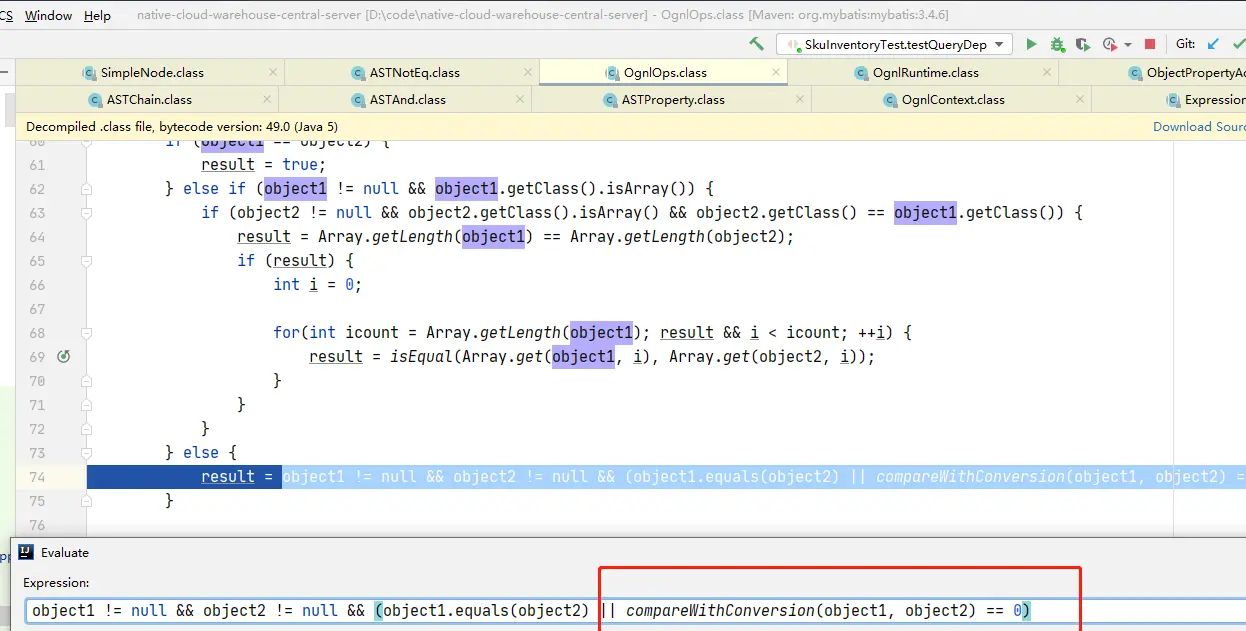Click inside the Expression input field
The image size is (1246, 631).
pyautogui.click(x=400, y=610)
